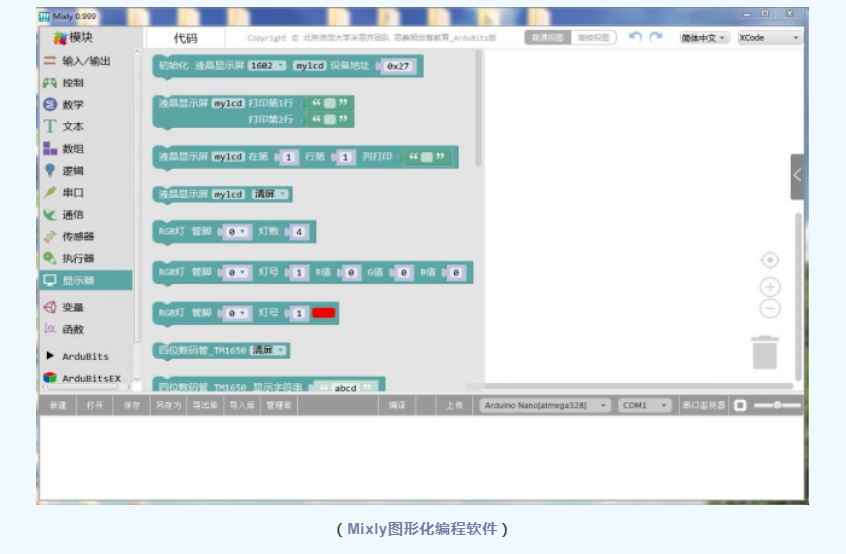Viewport: 846px width, 554px height.
Task: Open the 执行器 (actuator) category
Action: (77, 259)
